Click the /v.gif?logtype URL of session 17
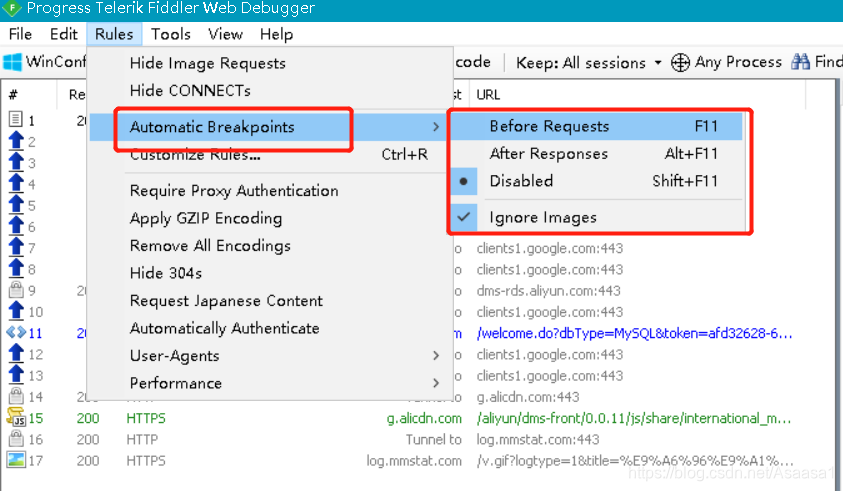Image resolution: width=843 pixels, height=491 pixels. coord(634,461)
